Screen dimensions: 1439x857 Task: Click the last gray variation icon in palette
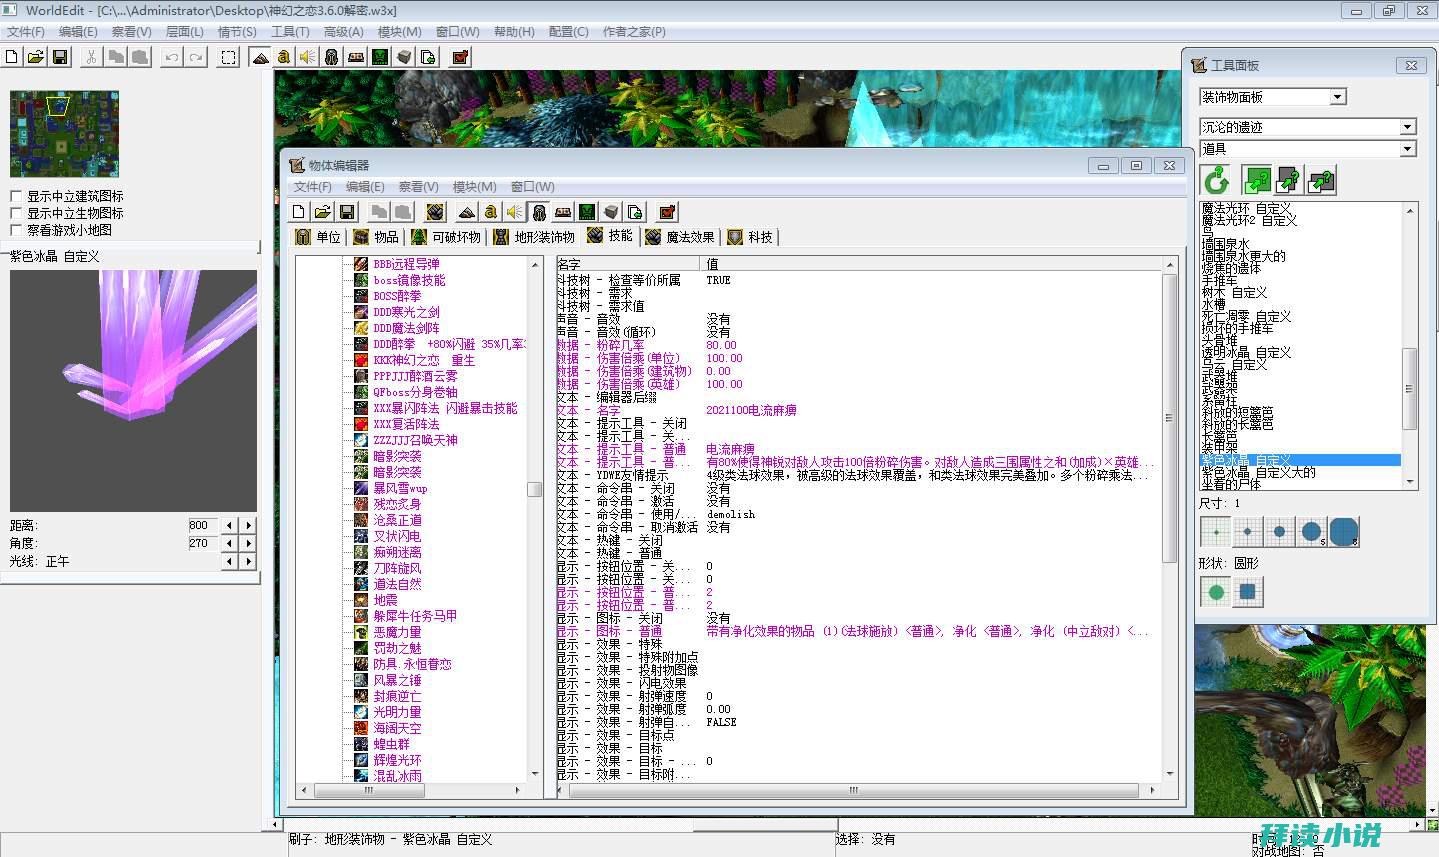coord(1322,181)
